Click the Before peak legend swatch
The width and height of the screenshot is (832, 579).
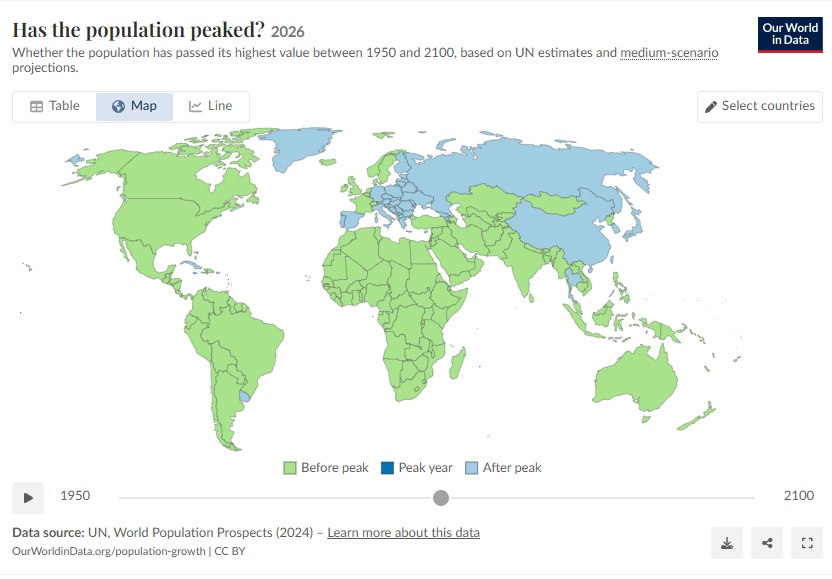(290, 468)
